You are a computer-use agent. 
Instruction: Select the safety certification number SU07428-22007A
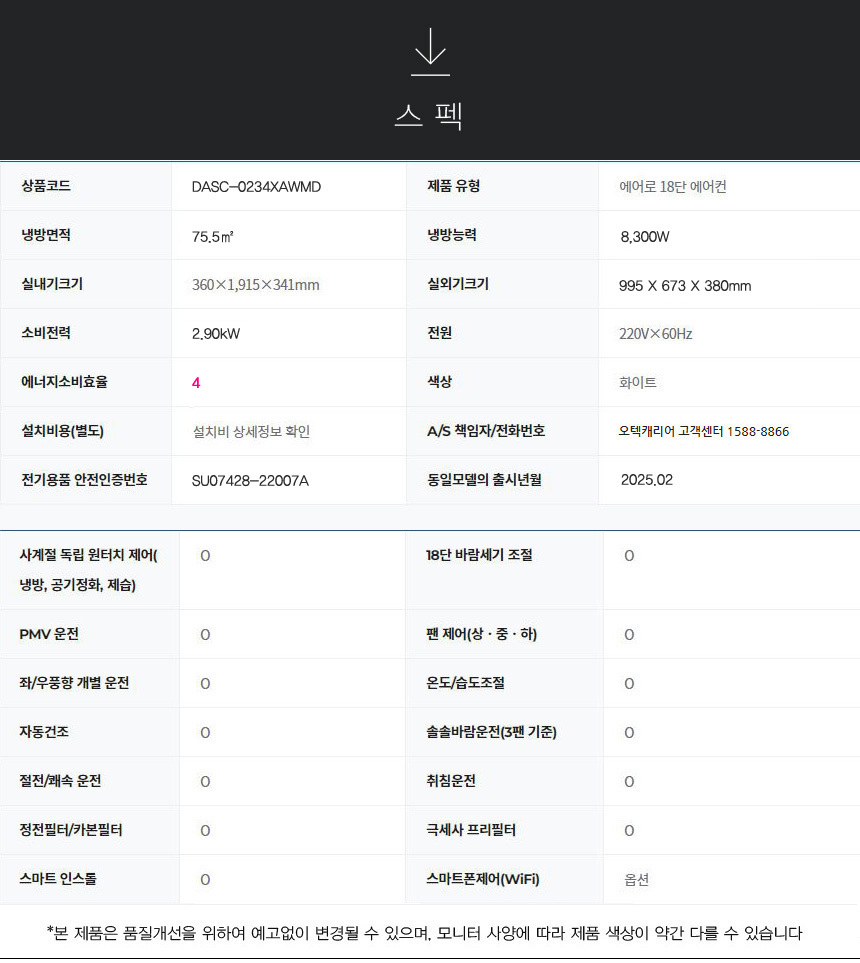pyautogui.click(x=250, y=481)
